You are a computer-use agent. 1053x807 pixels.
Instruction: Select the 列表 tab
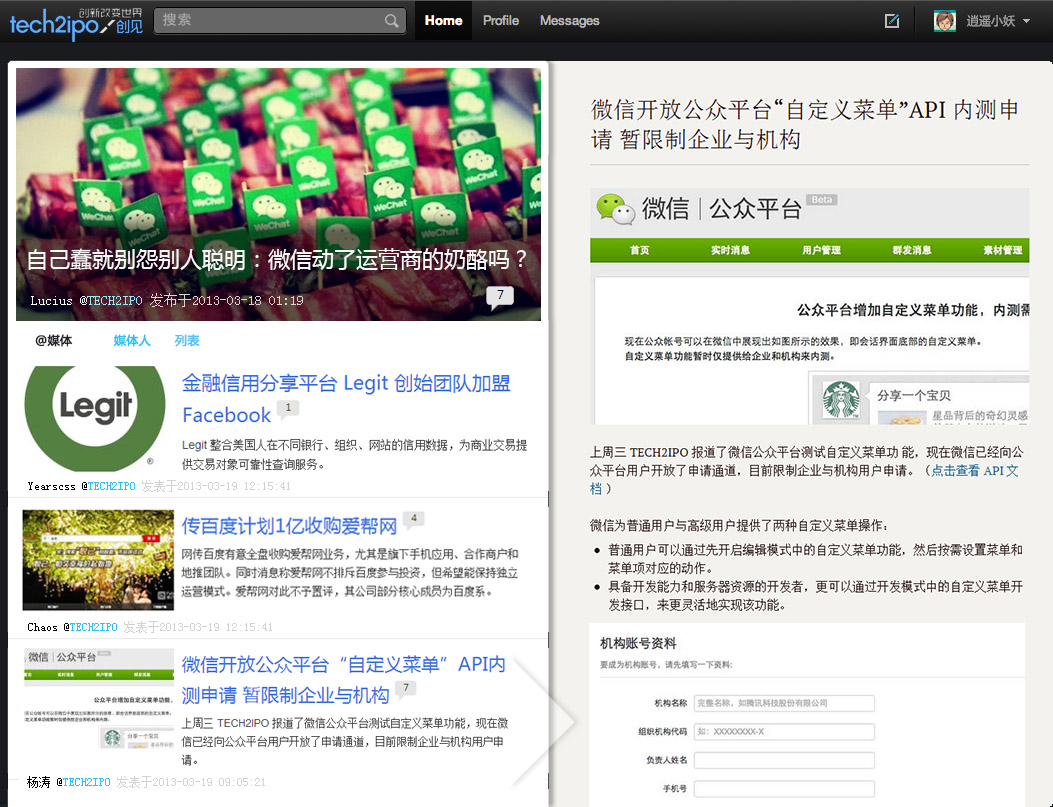point(187,340)
